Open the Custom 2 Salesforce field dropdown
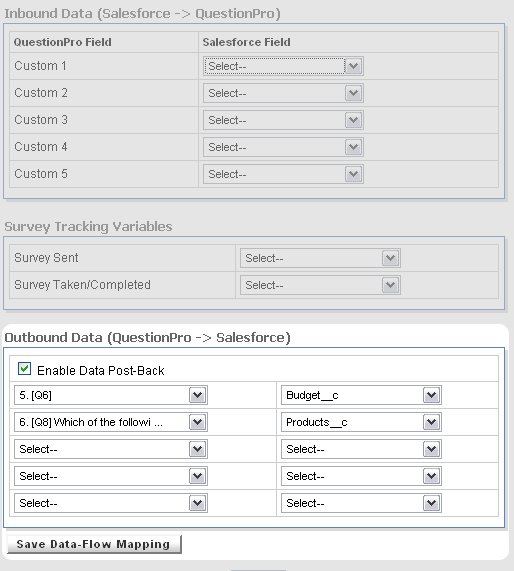Viewport: 514px width, 571px height. pyautogui.click(x=283, y=93)
